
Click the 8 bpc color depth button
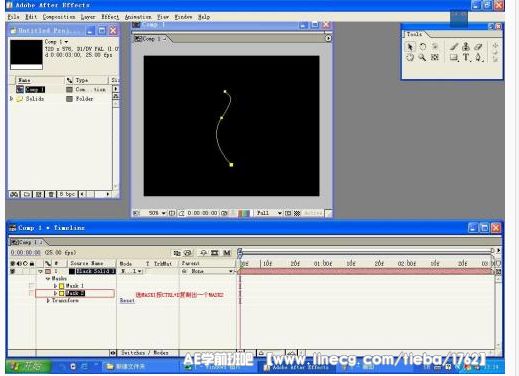click(x=67, y=194)
